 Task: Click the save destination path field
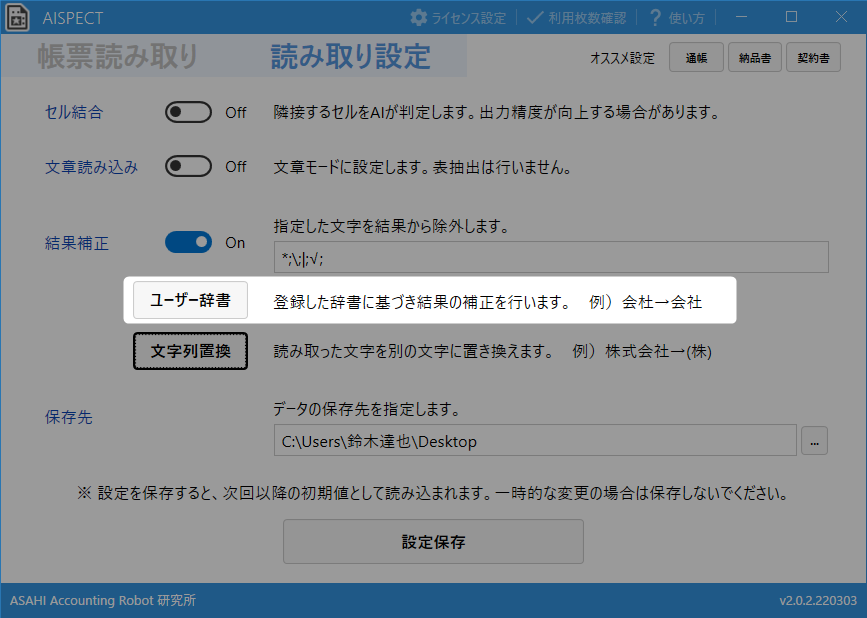534,440
